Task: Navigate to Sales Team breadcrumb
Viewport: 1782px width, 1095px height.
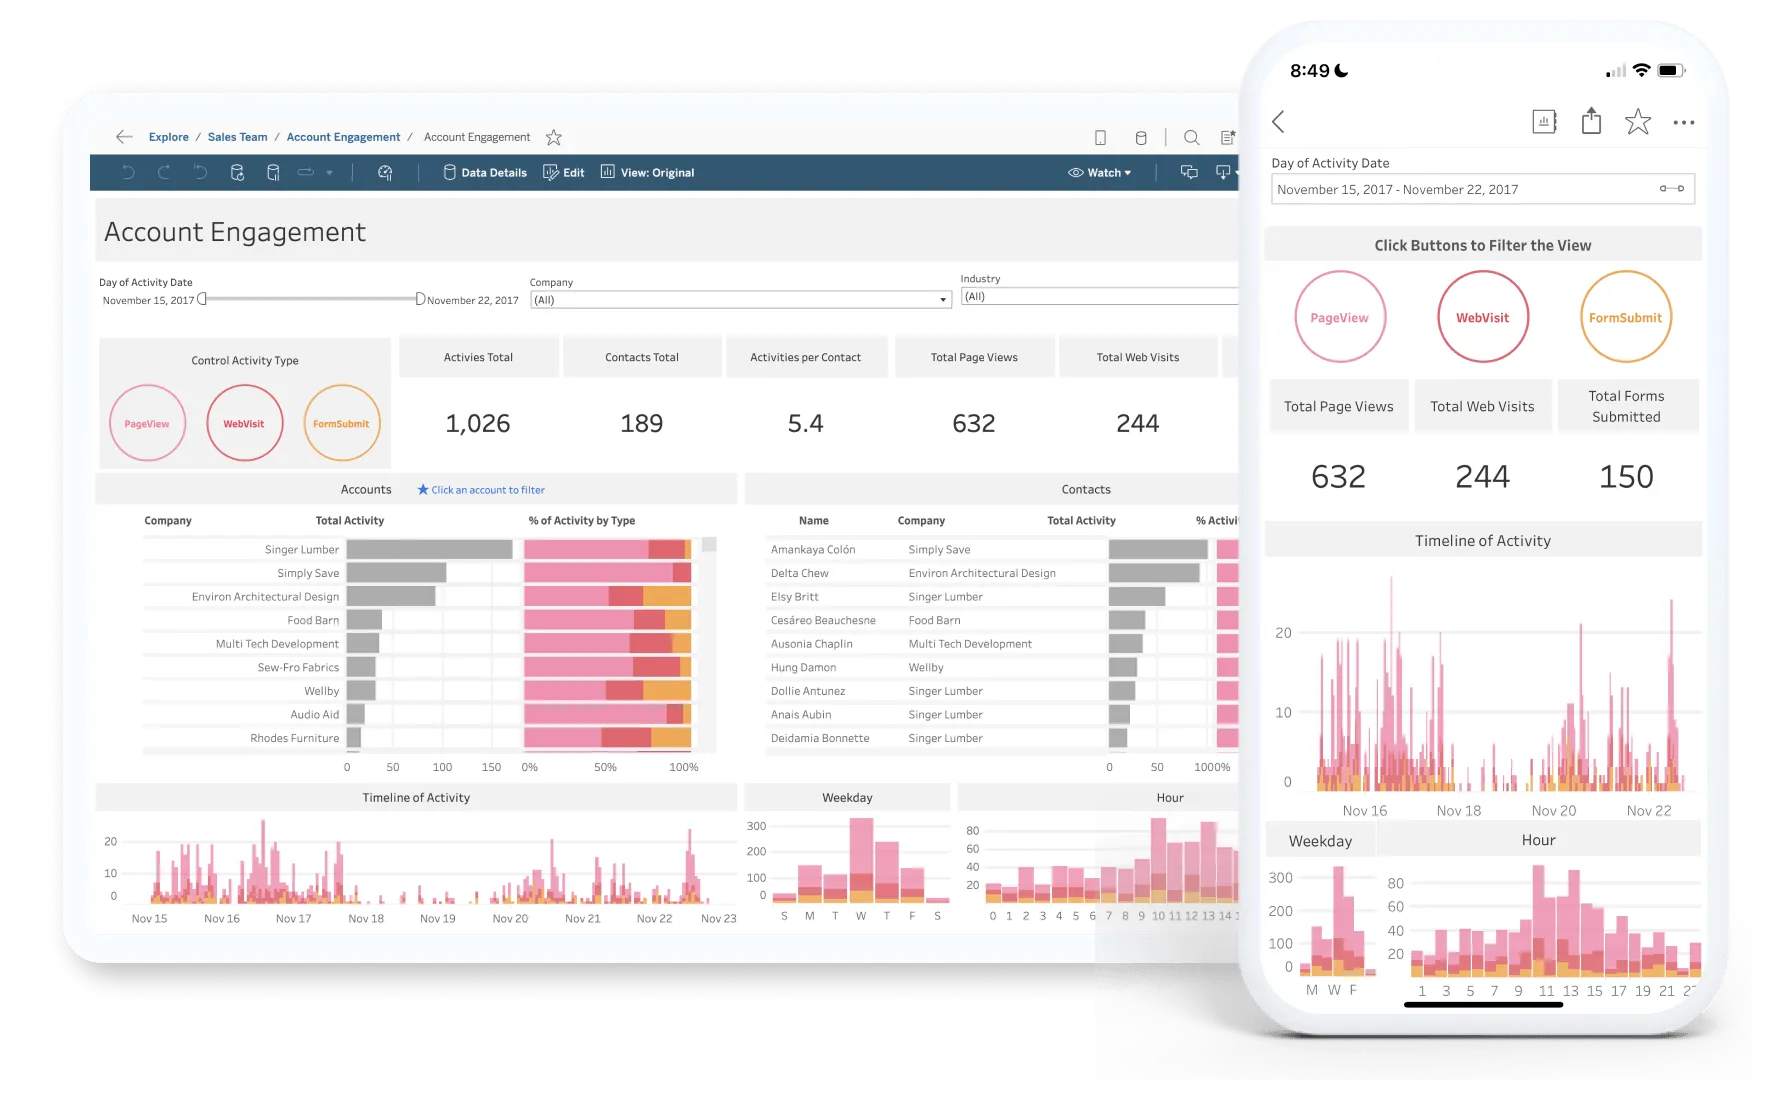Action: tap(237, 137)
